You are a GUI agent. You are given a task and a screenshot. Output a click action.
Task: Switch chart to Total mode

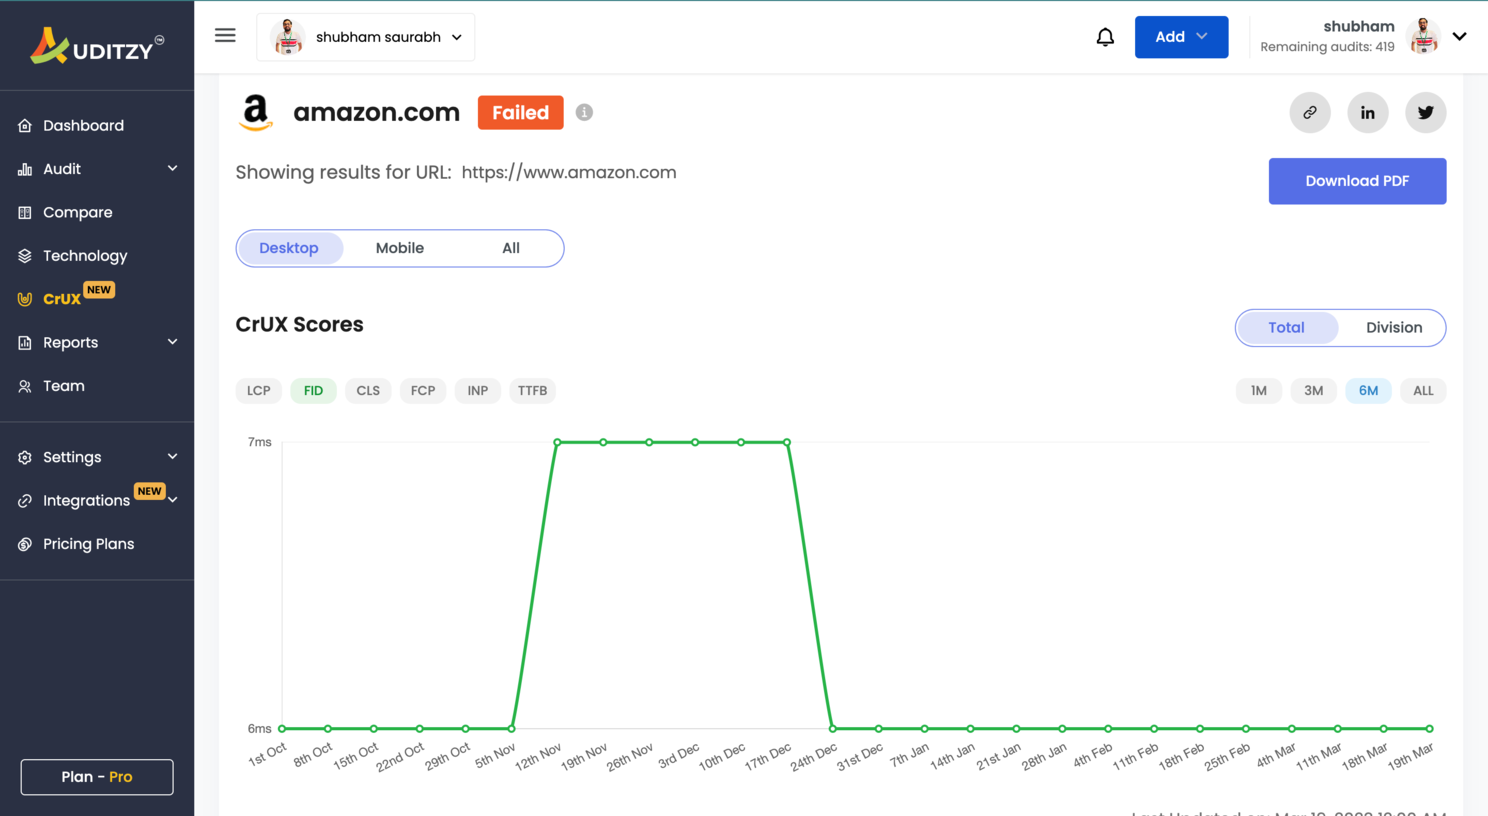(1287, 327)
